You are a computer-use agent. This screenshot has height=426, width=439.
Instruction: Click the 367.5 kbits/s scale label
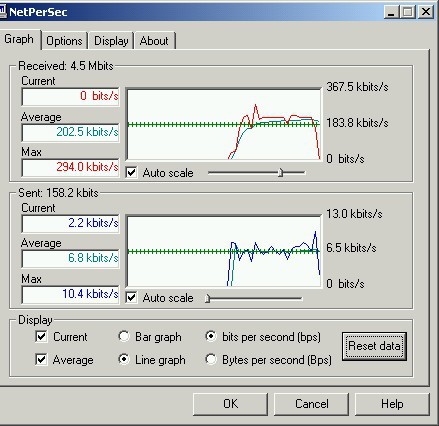click(357, 87)
